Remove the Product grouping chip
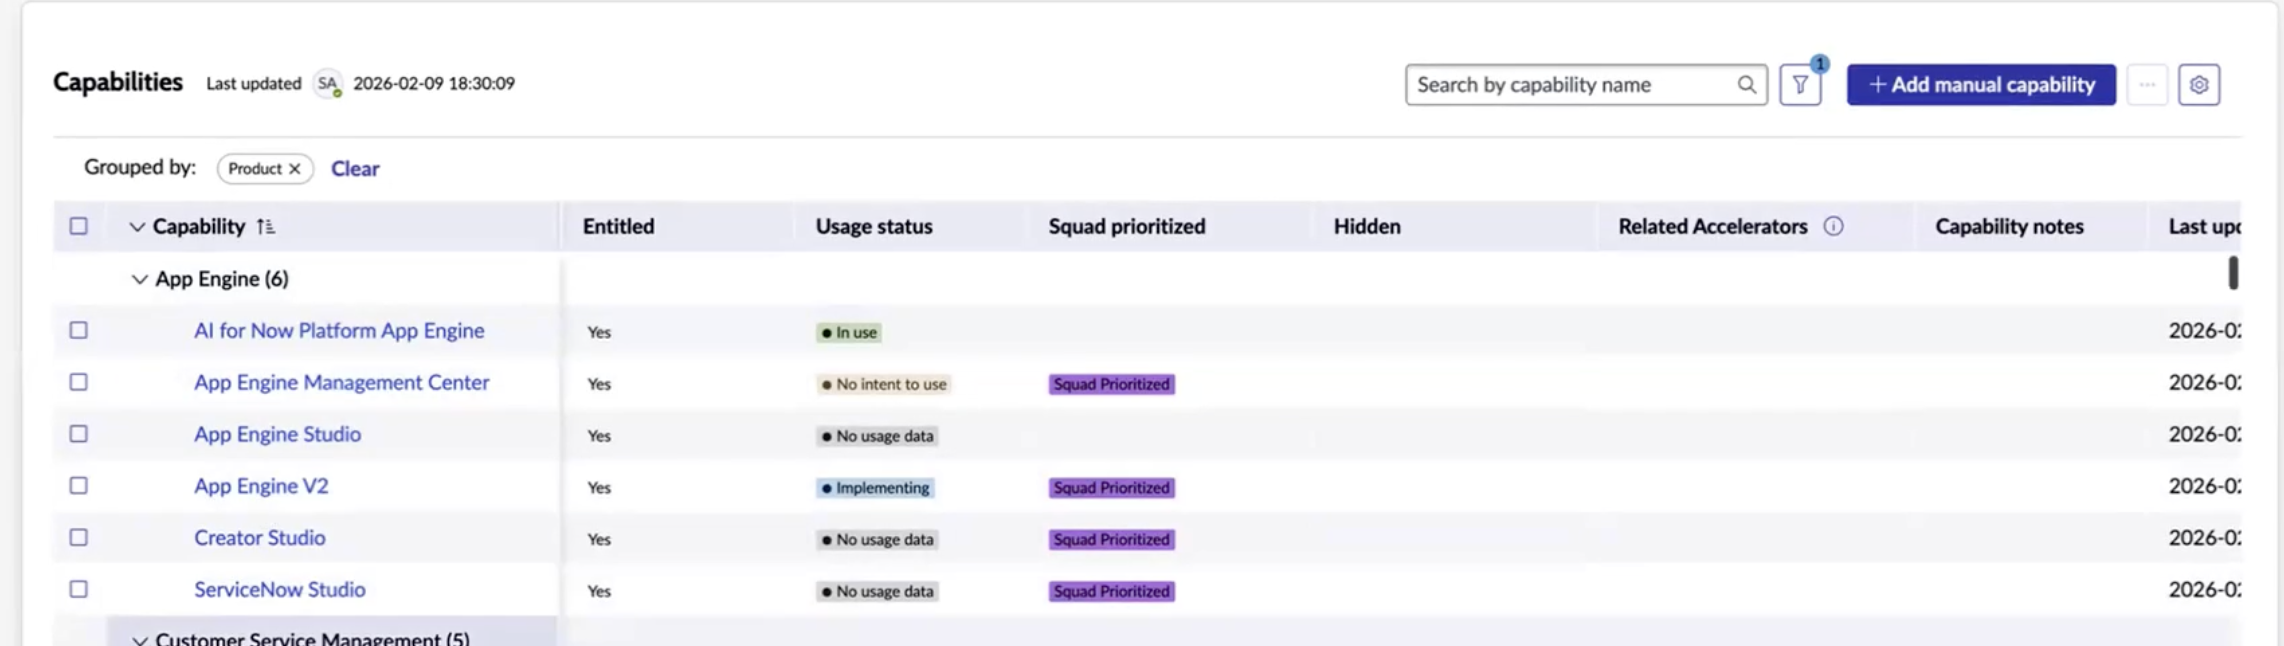Screen dimensions: 2284x646 click(294, 169)
